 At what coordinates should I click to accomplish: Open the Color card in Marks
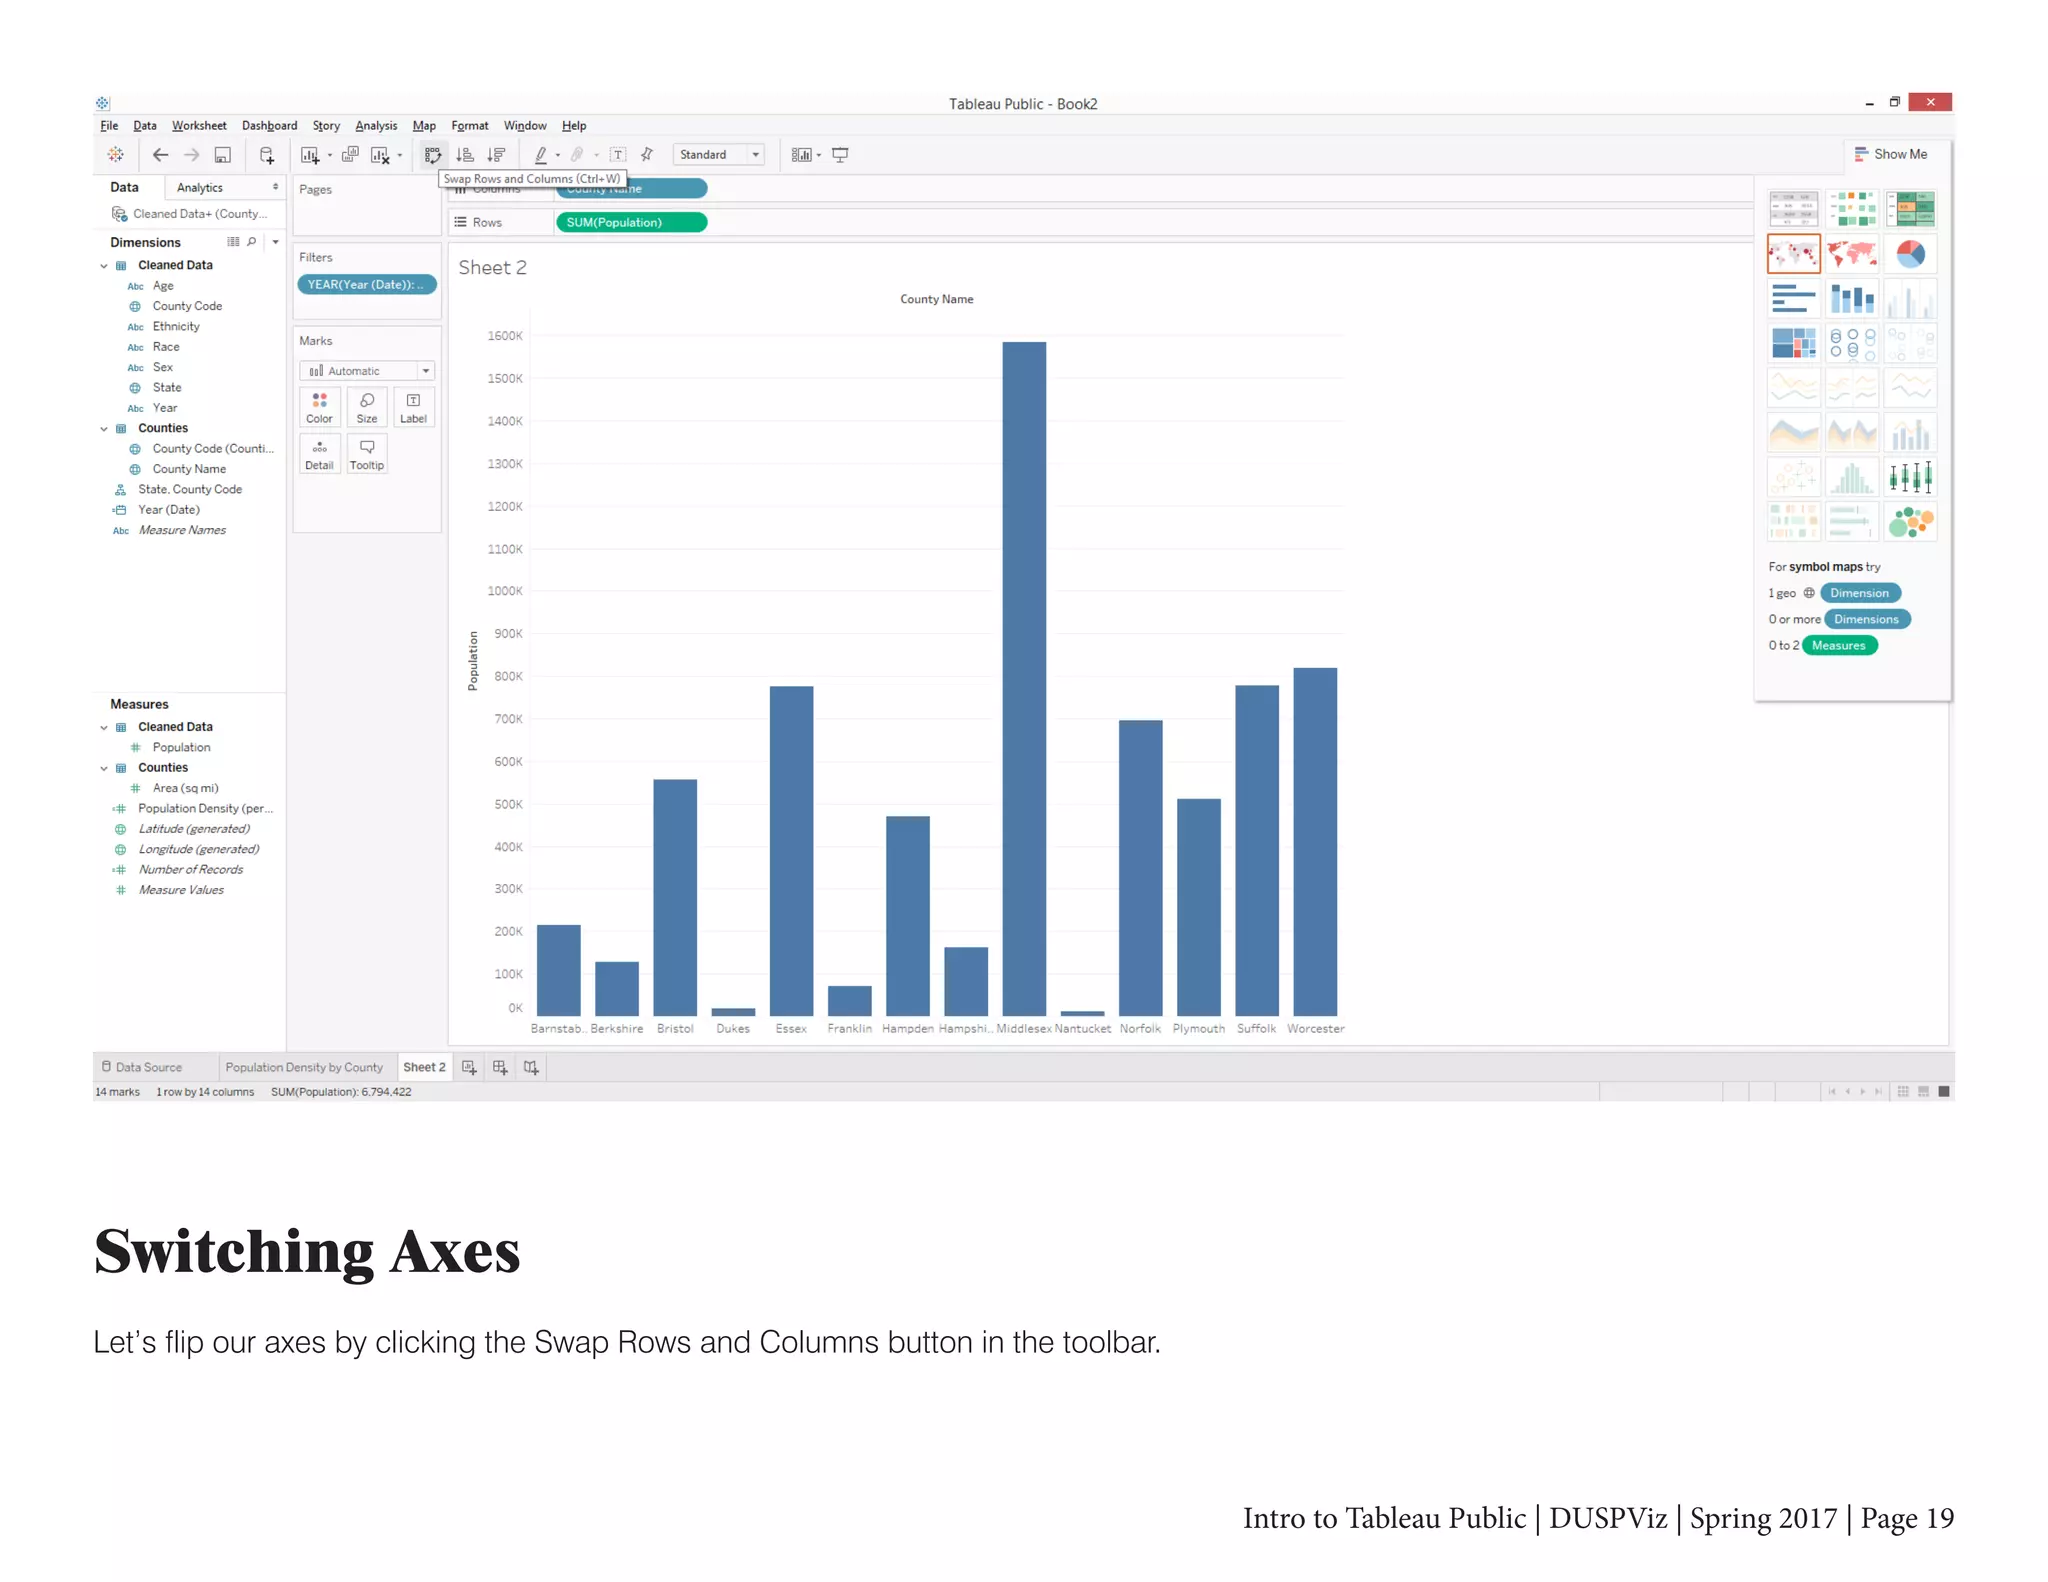(x=319, y=408)
